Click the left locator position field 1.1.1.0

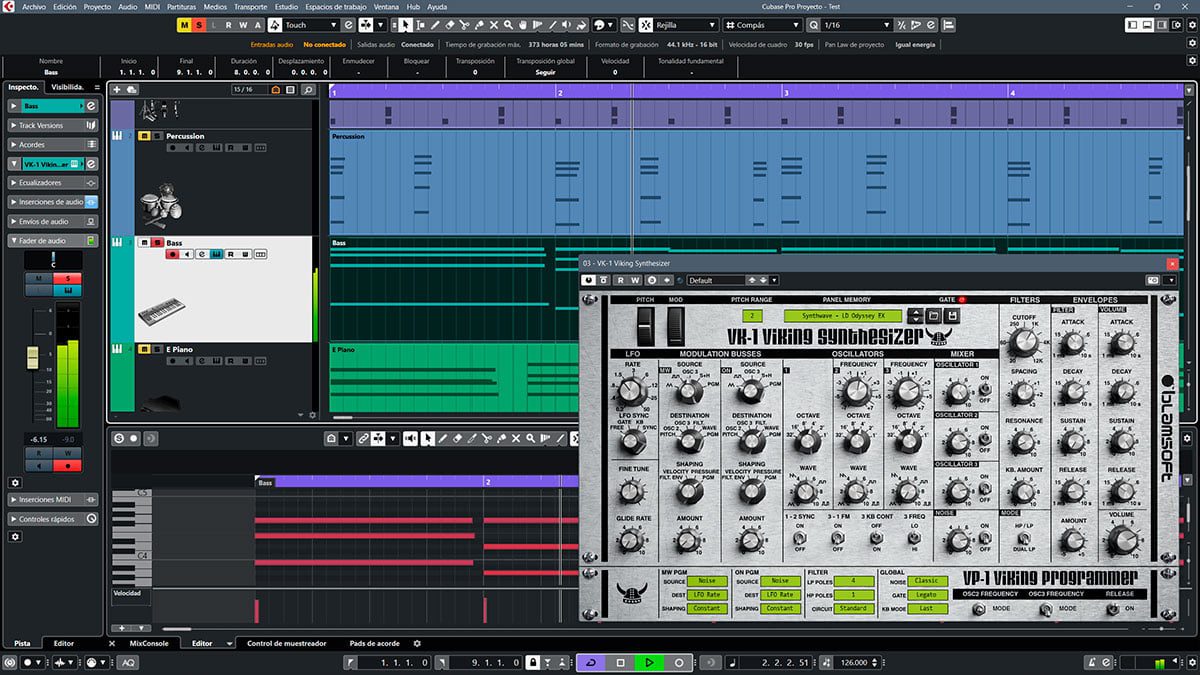coord(394,662)
